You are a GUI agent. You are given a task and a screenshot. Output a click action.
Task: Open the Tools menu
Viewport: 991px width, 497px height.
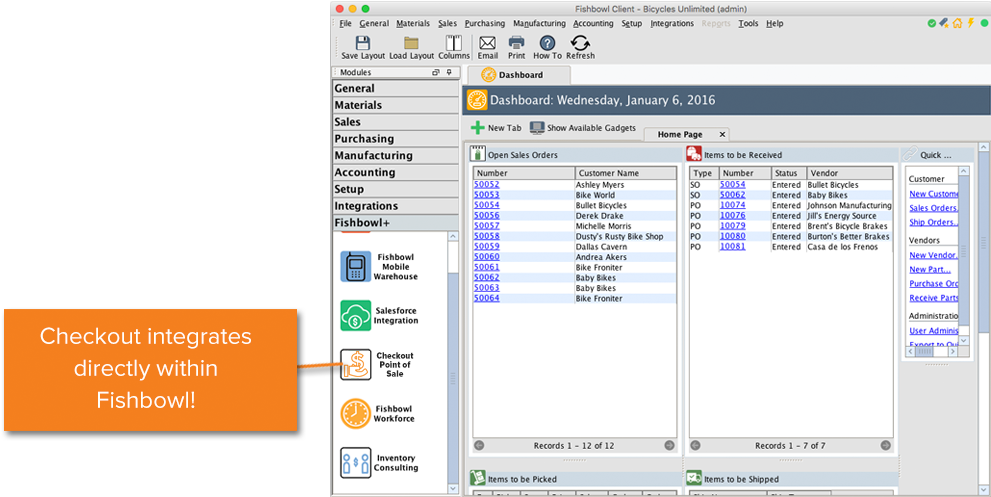click(x=748, y=23)
